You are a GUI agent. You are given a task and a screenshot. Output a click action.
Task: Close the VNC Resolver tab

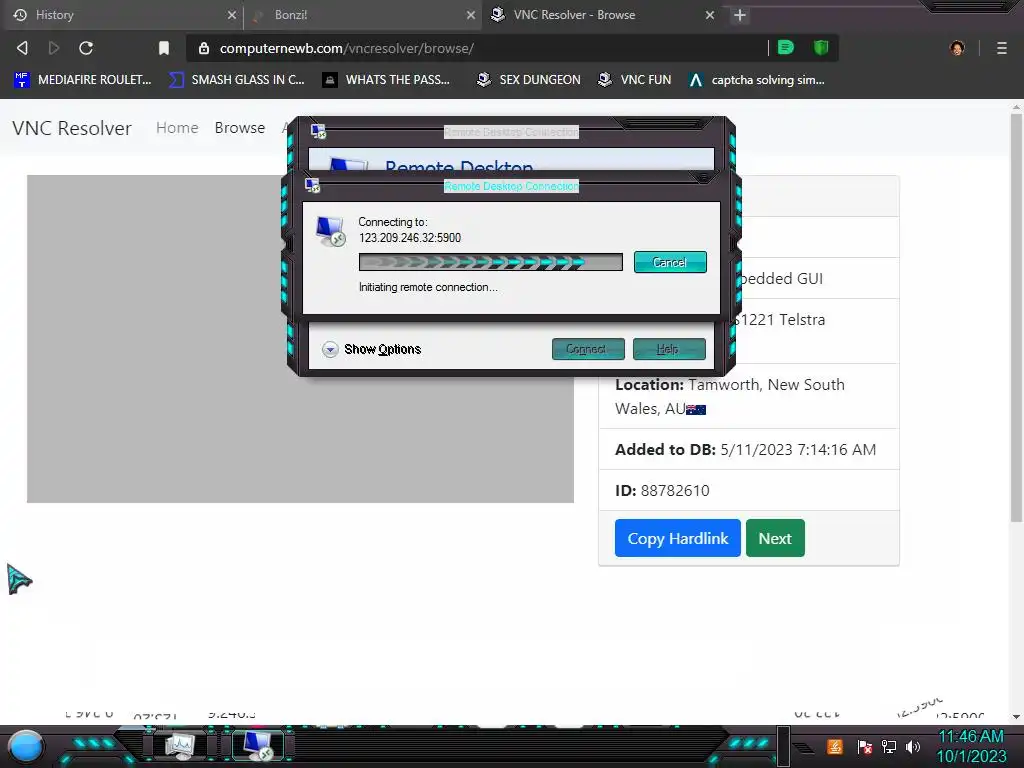click(x=709, y=14)
